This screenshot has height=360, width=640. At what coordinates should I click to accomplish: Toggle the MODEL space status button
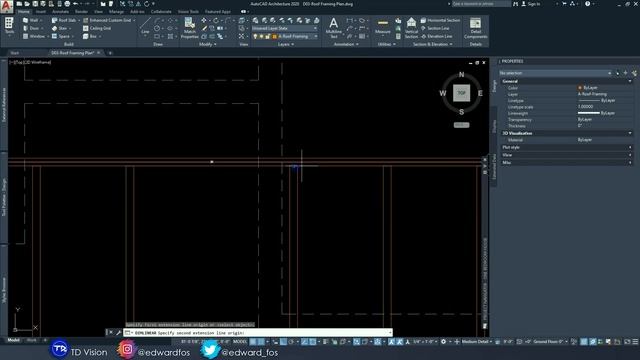(x=240, y=342)
